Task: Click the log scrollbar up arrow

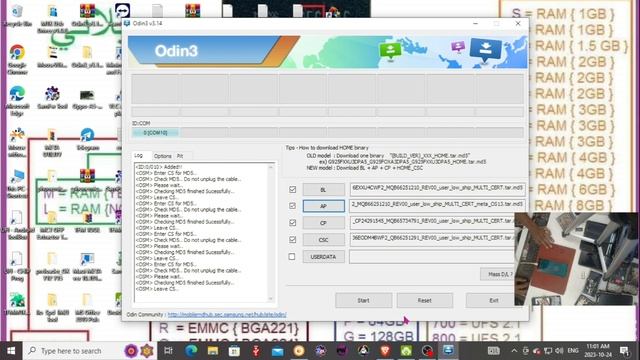Action: coord(271,167)
